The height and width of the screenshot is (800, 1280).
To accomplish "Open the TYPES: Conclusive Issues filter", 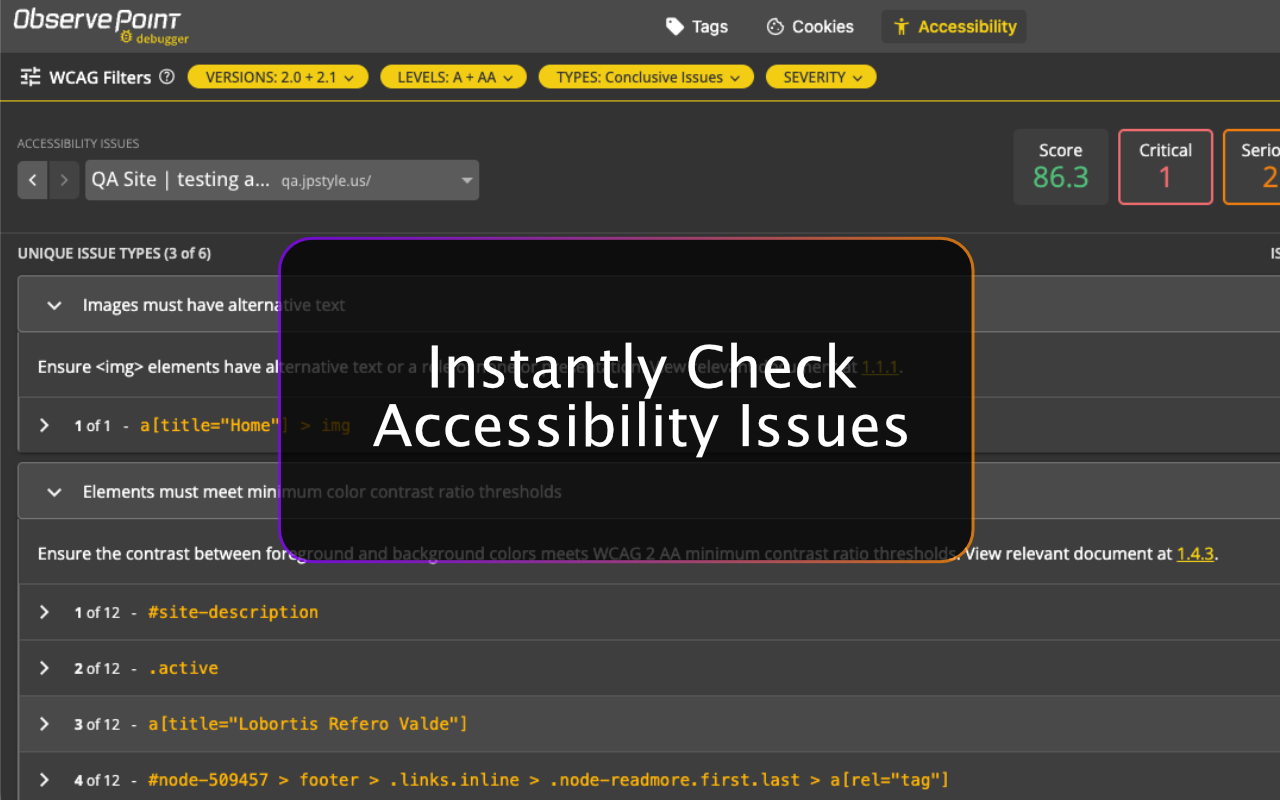I will click(646, 77).
